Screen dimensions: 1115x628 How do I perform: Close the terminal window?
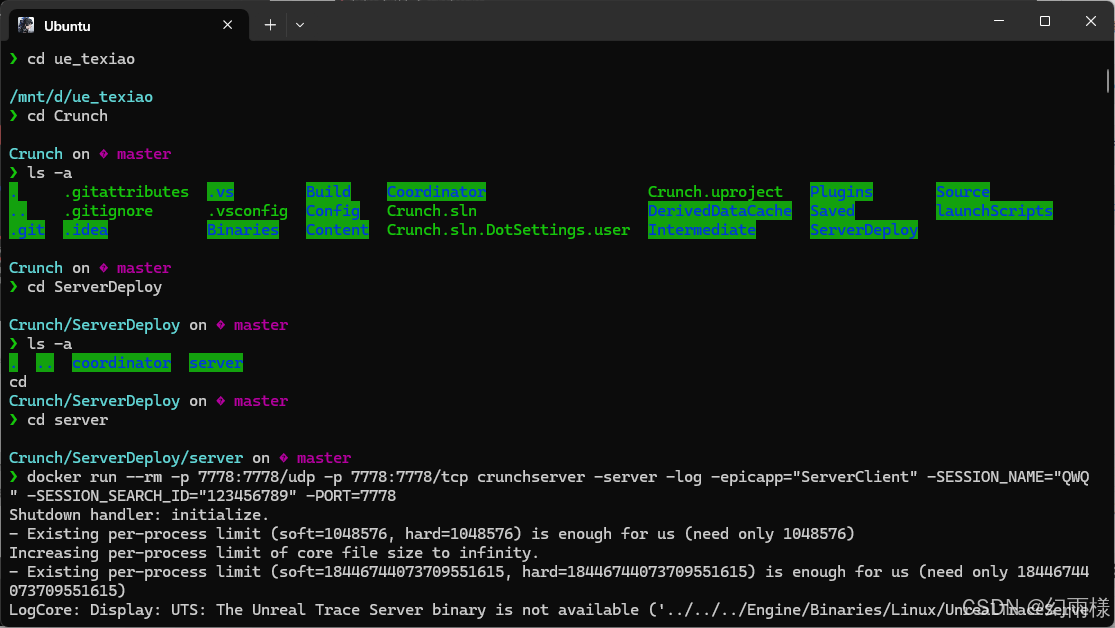1091,21
